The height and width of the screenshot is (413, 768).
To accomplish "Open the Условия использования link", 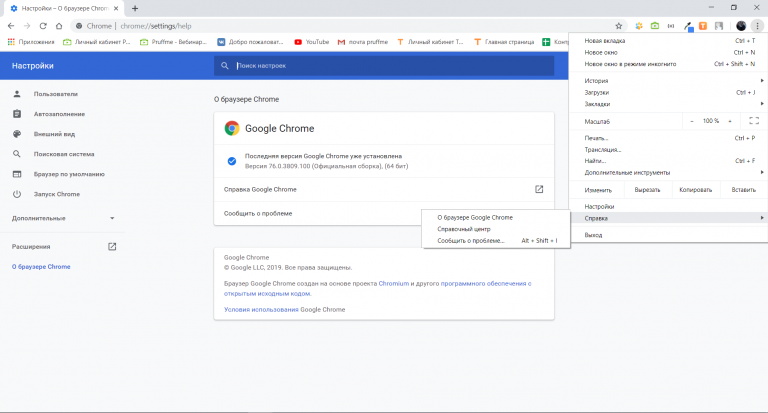I will coord(261,309).
